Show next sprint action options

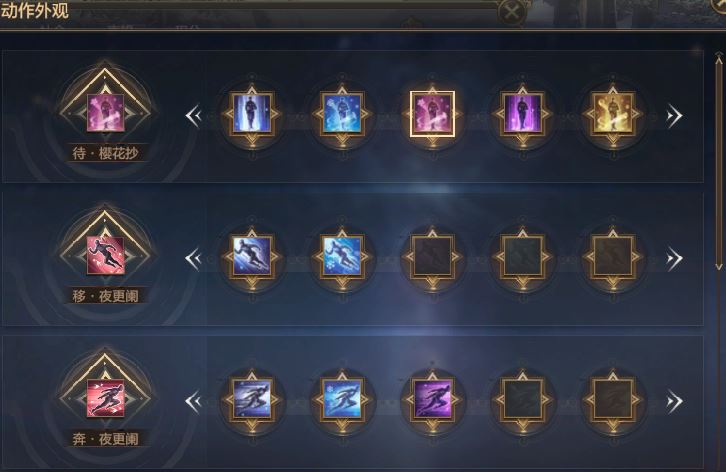pos(674,401)
